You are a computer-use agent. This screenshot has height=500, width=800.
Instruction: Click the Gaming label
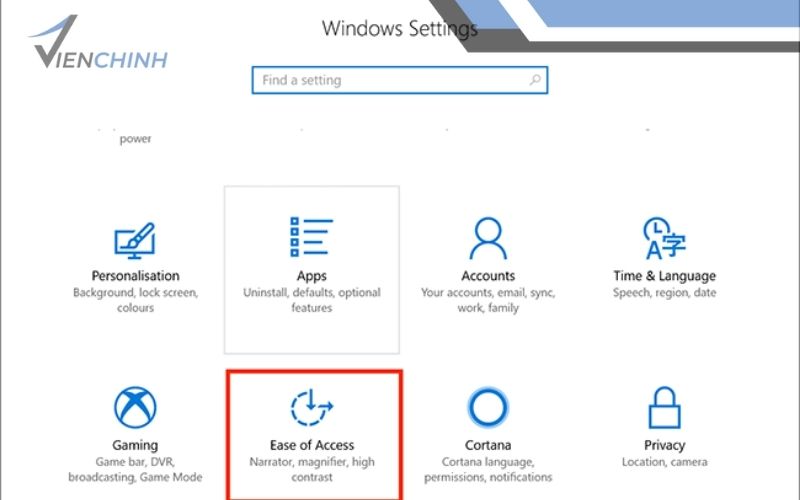point(135,445)
